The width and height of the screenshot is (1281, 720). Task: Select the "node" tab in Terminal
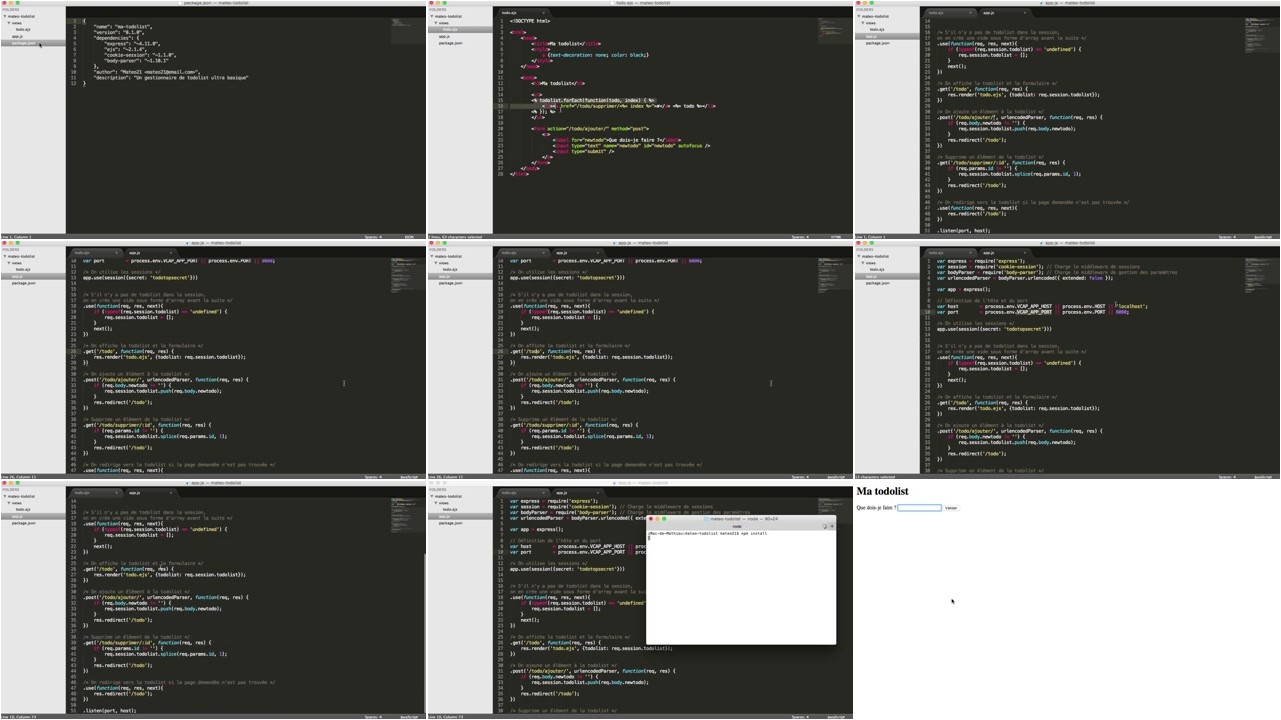click(x=737, y=526)
